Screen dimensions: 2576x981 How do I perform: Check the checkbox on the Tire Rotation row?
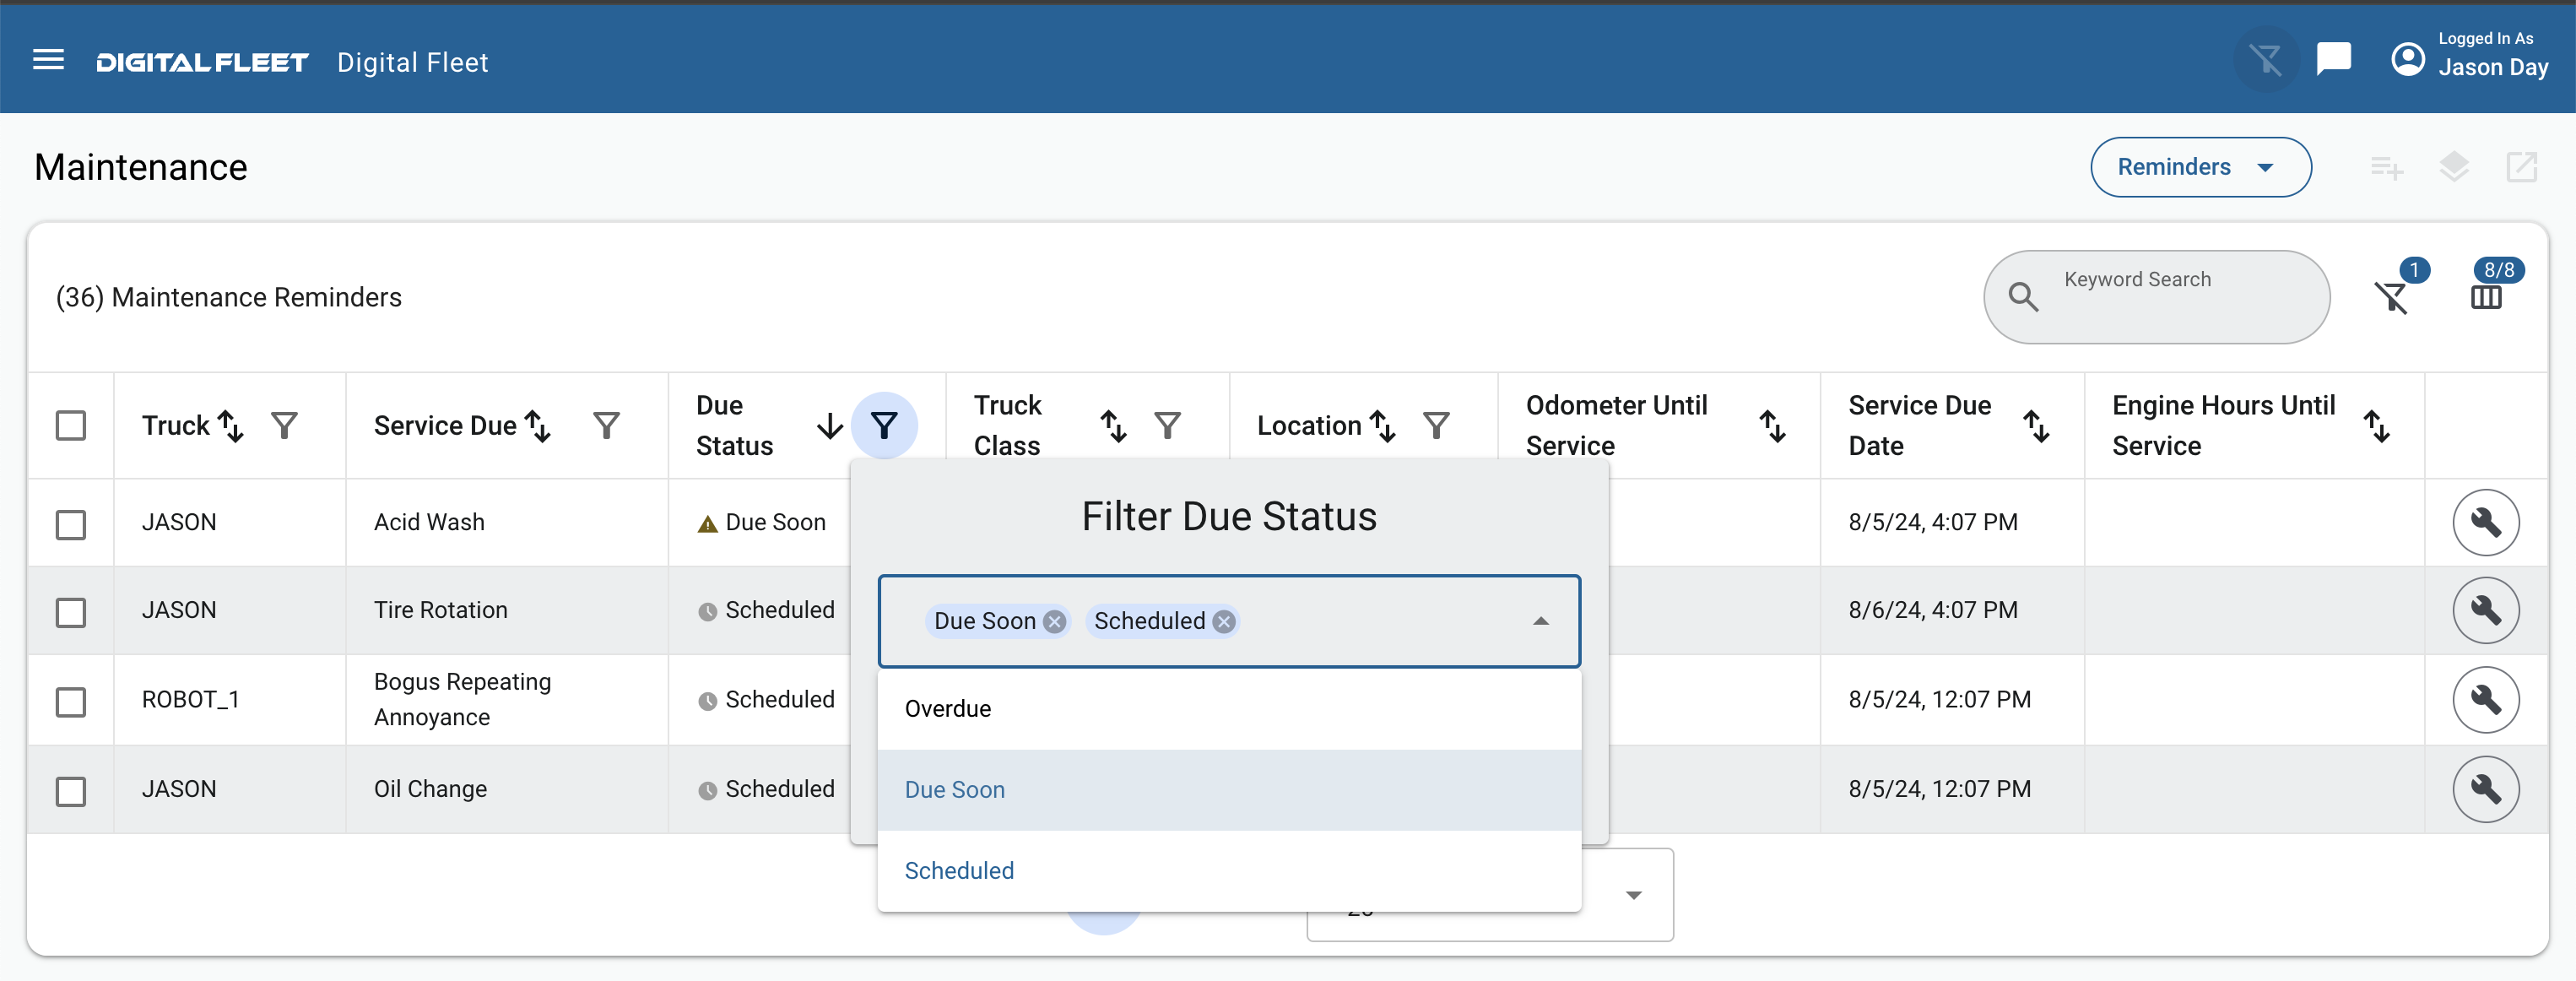point(71,613)
